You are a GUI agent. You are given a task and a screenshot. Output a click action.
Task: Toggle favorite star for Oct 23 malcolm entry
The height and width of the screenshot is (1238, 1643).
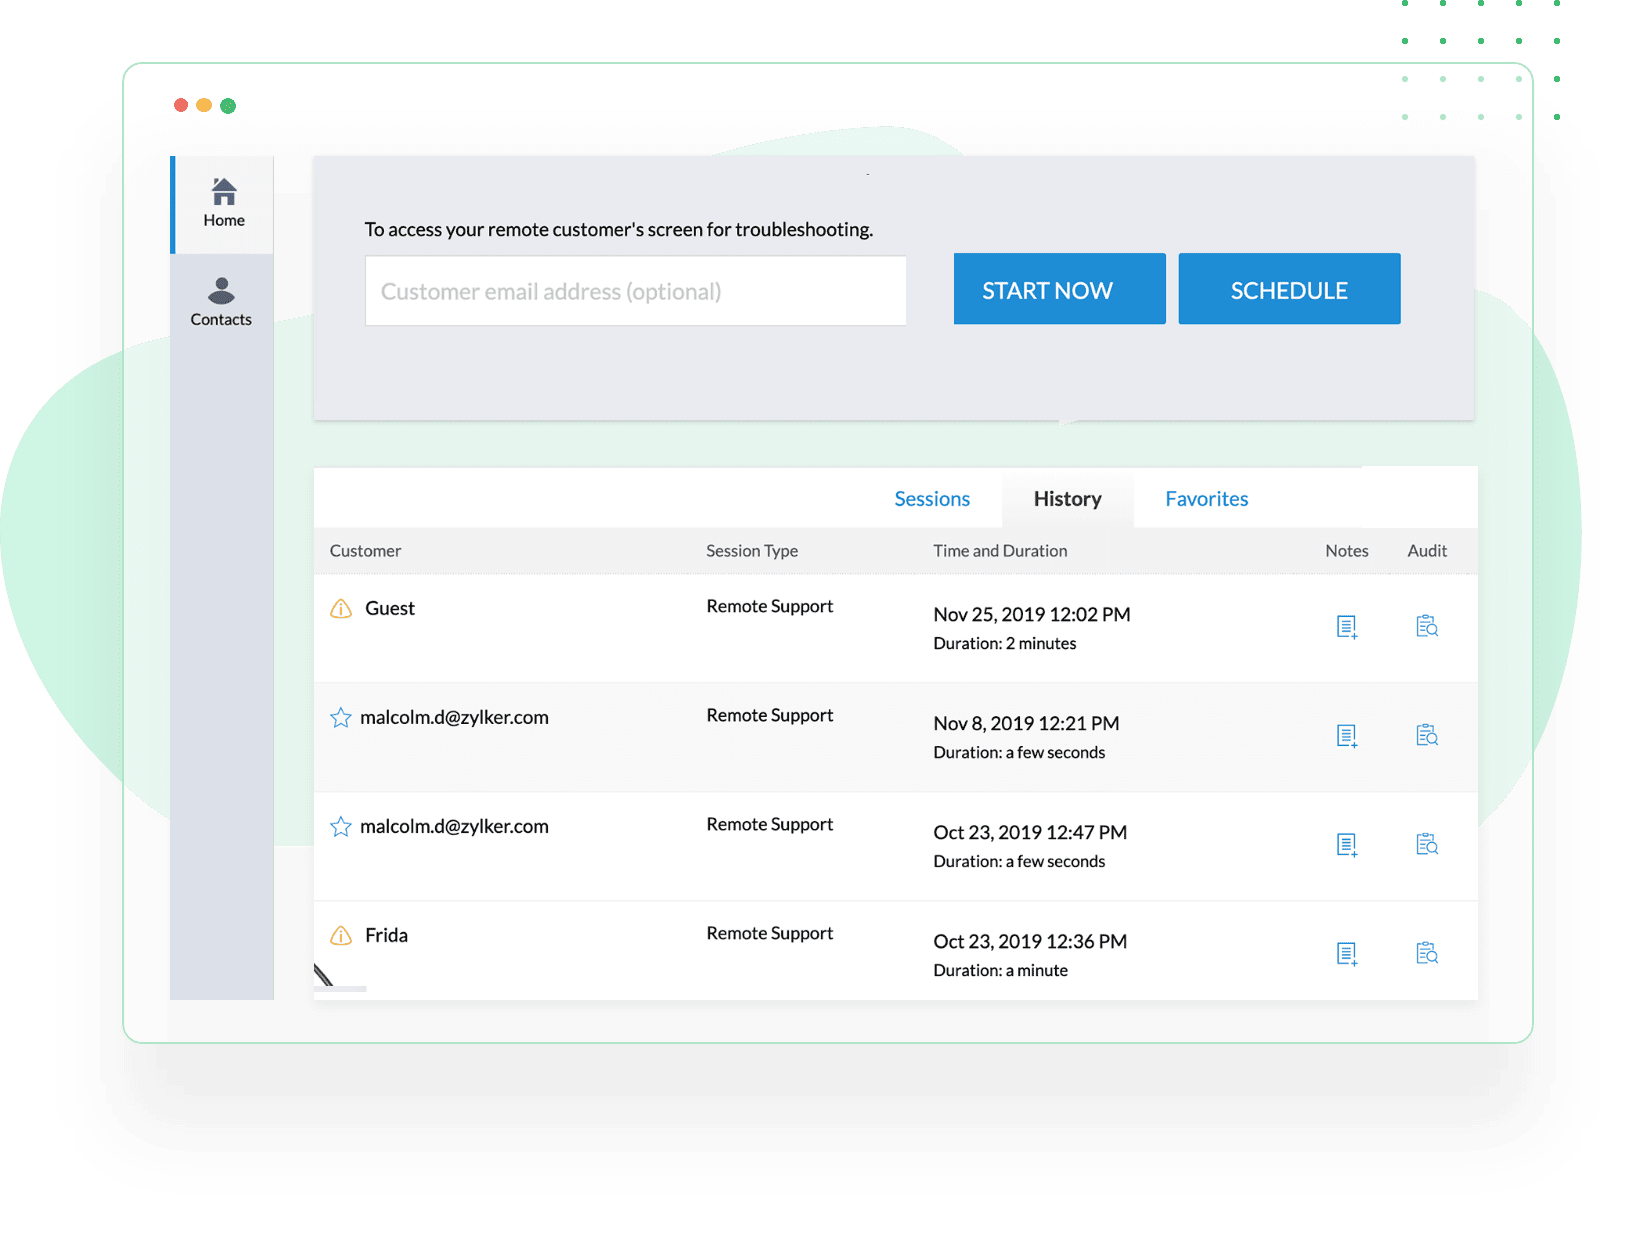341,827
